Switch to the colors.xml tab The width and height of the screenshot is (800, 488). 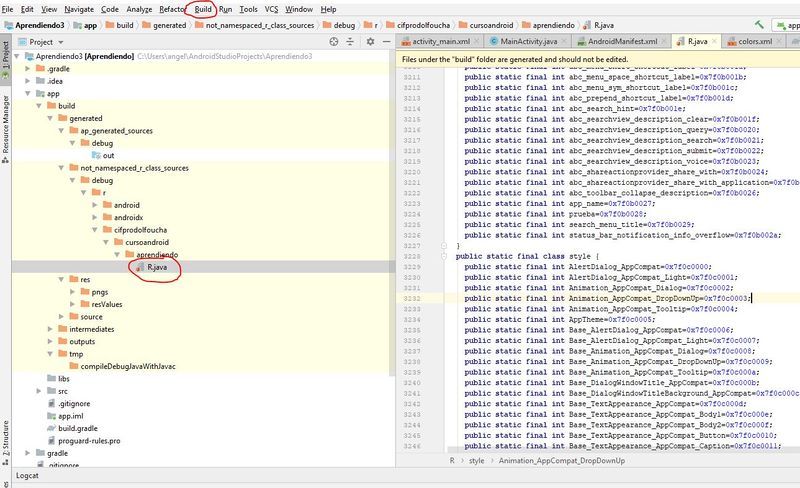point(755,41)
